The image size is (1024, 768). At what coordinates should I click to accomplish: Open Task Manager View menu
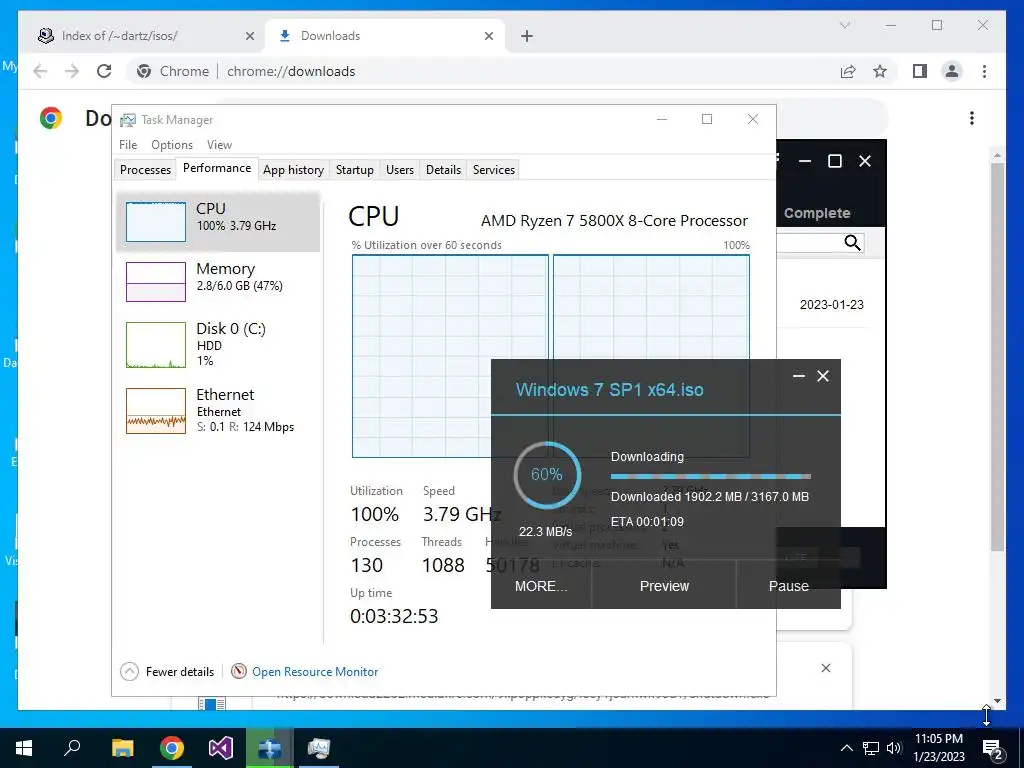coord(219,145)
